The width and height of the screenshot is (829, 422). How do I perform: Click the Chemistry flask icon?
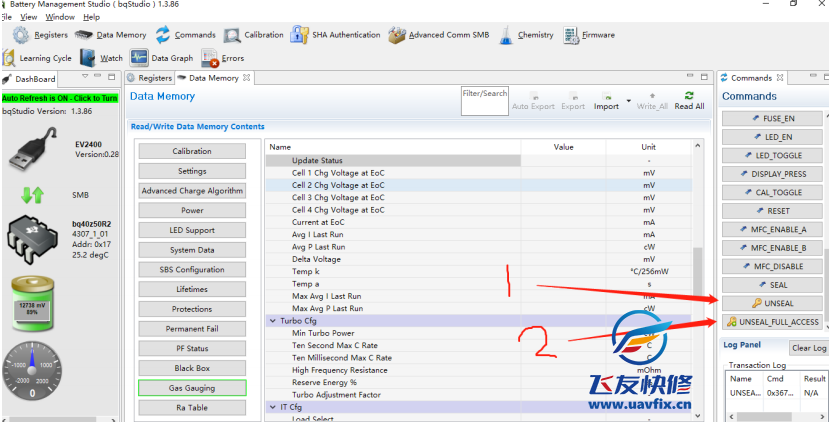tap(506, 35)
